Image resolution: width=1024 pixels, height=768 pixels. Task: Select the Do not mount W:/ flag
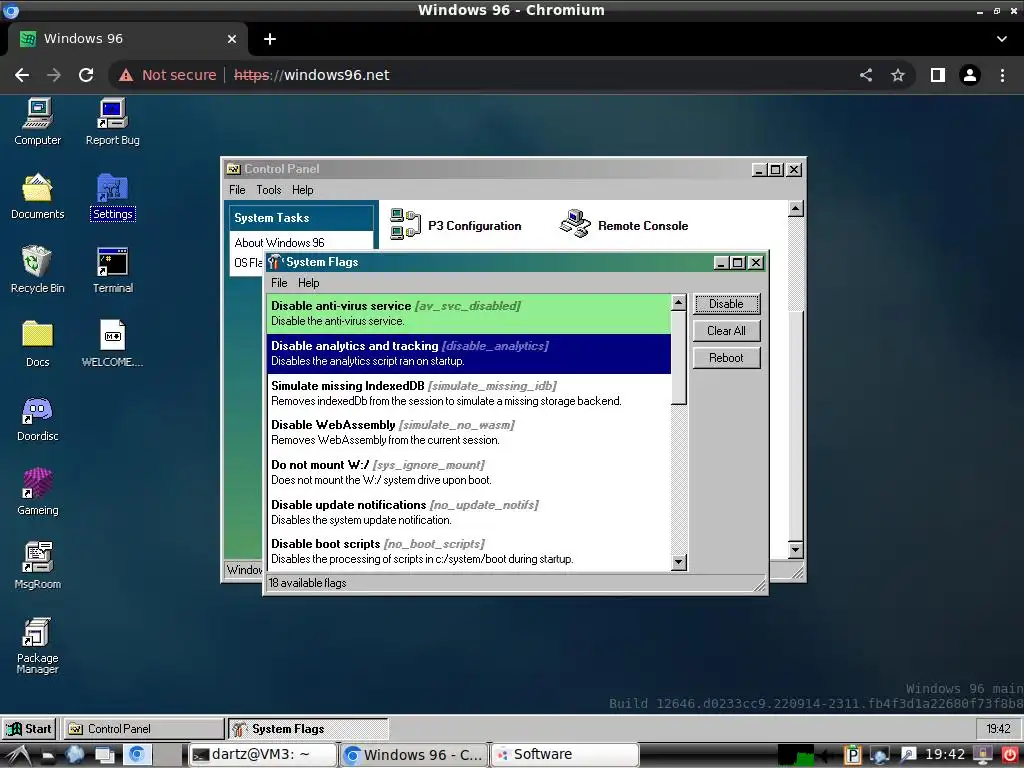(469, 472)
